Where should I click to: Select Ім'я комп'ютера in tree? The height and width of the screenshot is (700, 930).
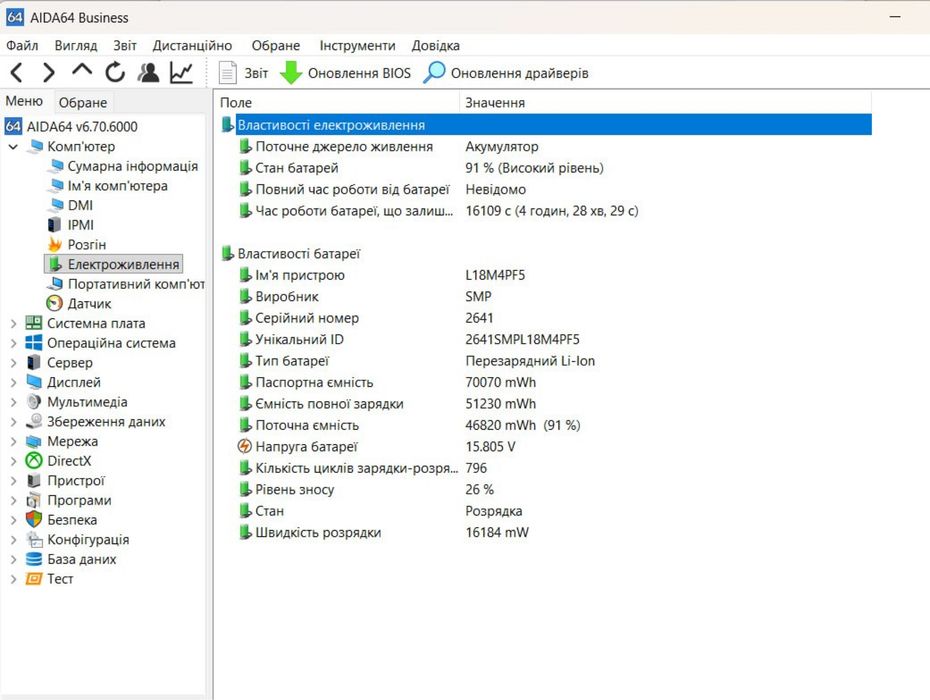[117, 186]
